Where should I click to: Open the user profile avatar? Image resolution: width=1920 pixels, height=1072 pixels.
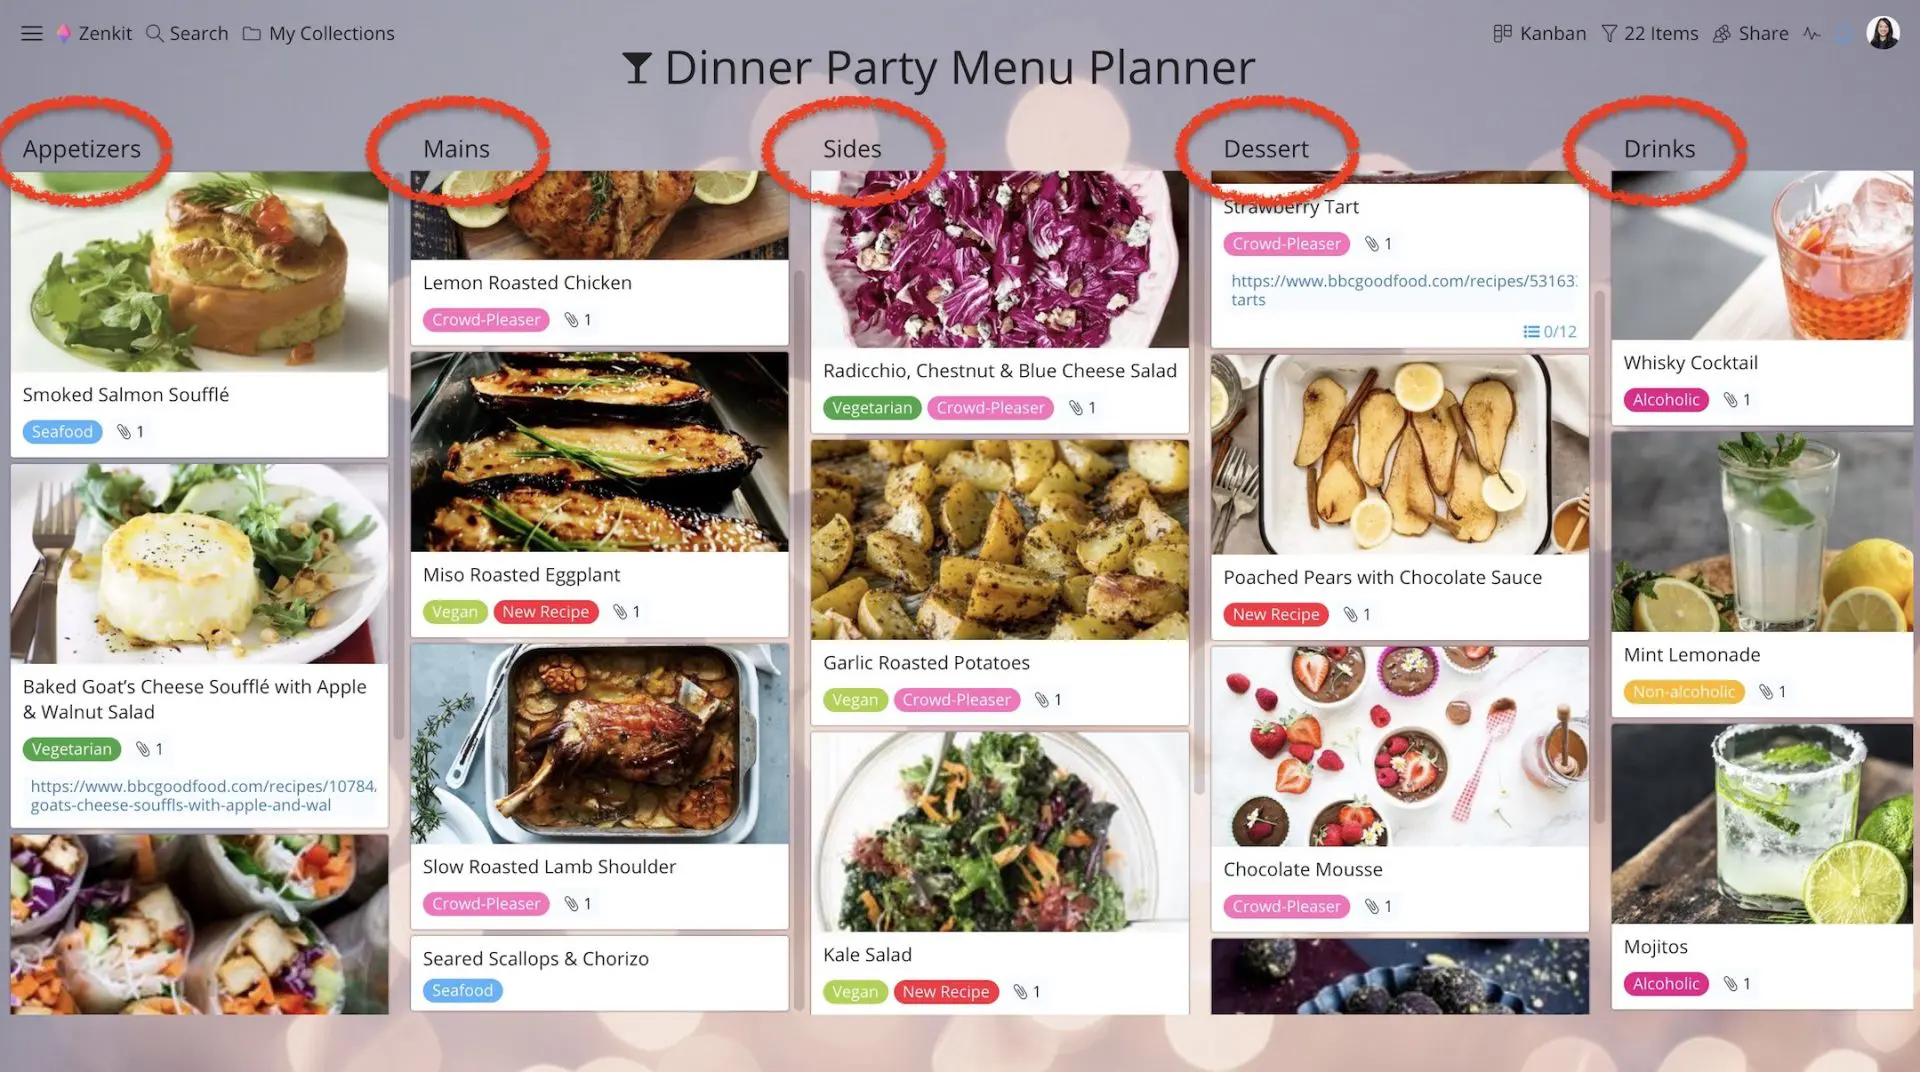point(1883,33)
